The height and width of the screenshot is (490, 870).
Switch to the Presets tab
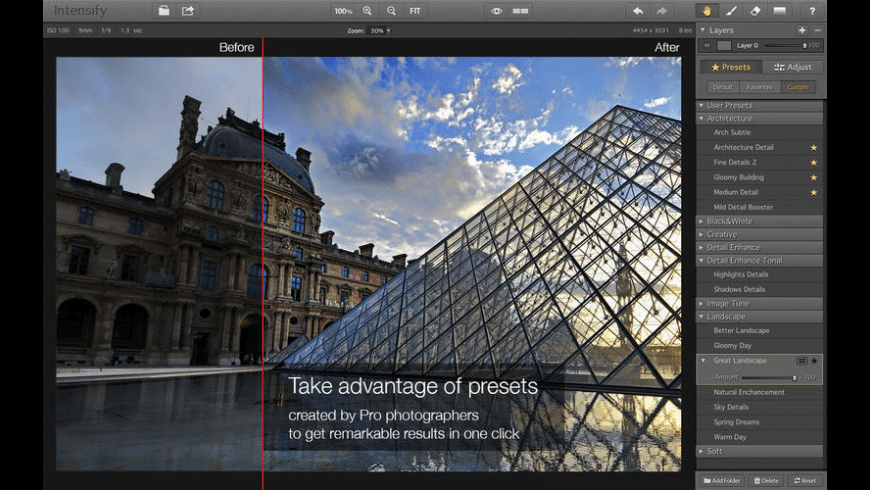[x=730, y=67]
